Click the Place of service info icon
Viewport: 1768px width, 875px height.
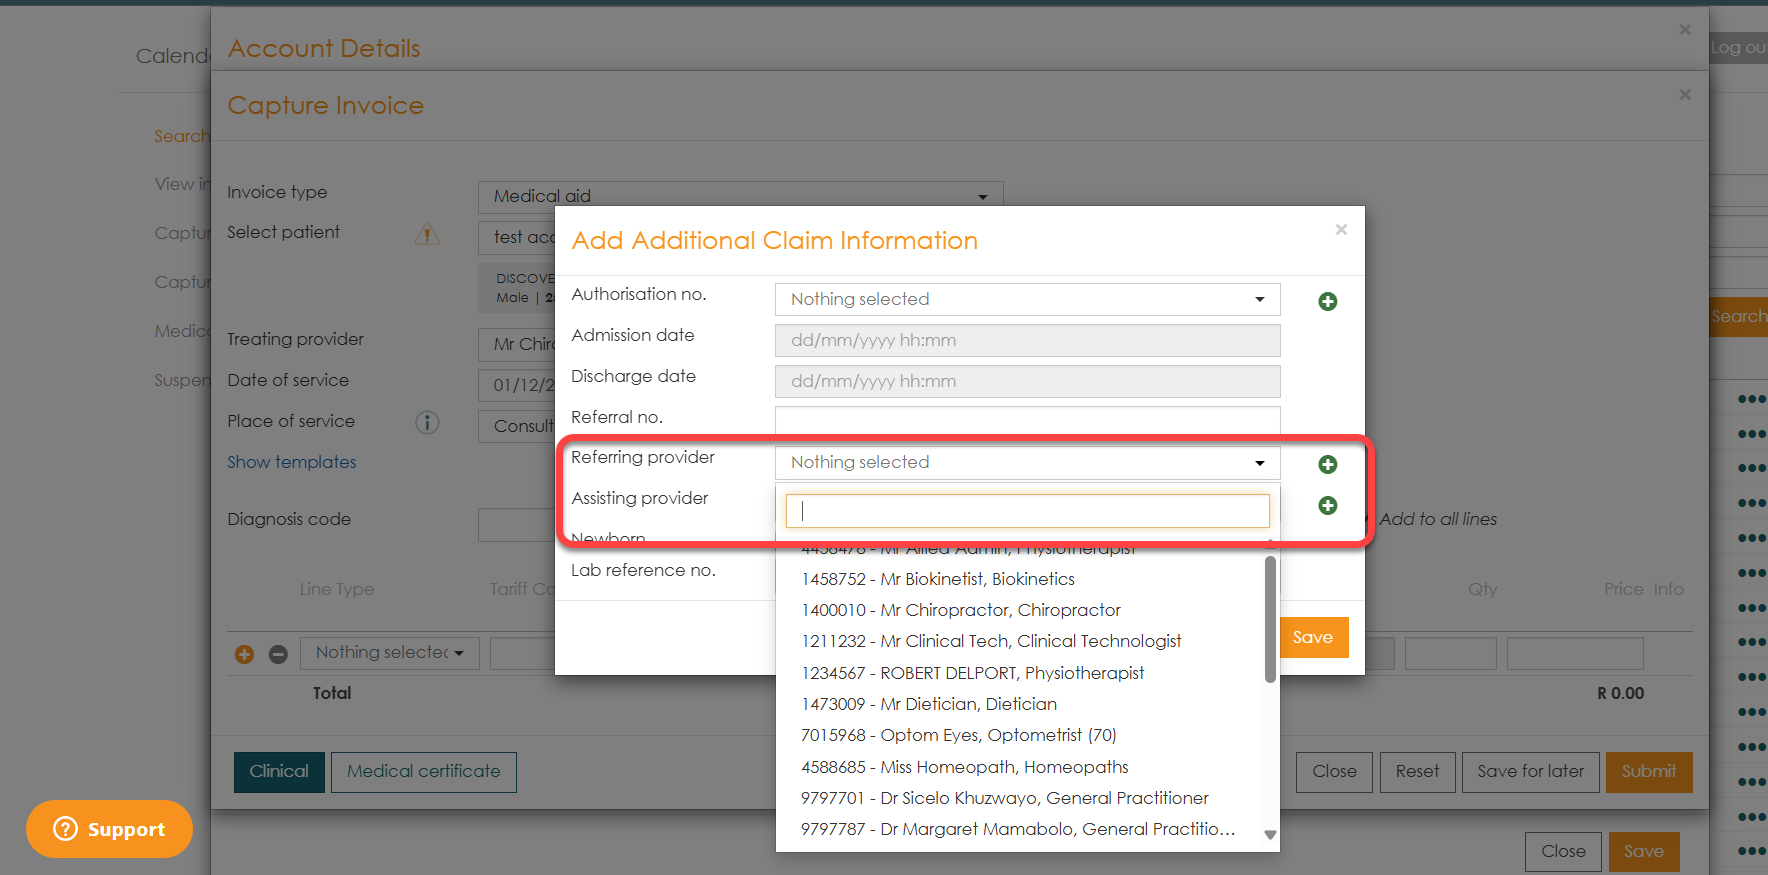pos(427,422)
